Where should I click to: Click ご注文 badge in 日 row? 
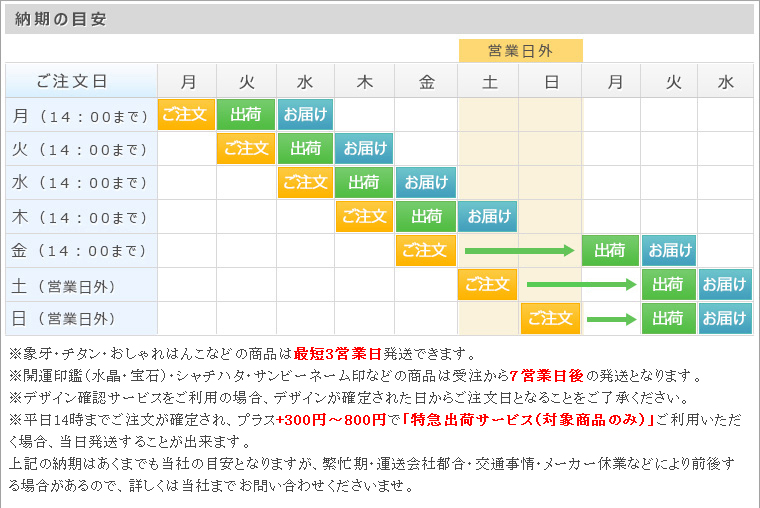coord(551,318)
